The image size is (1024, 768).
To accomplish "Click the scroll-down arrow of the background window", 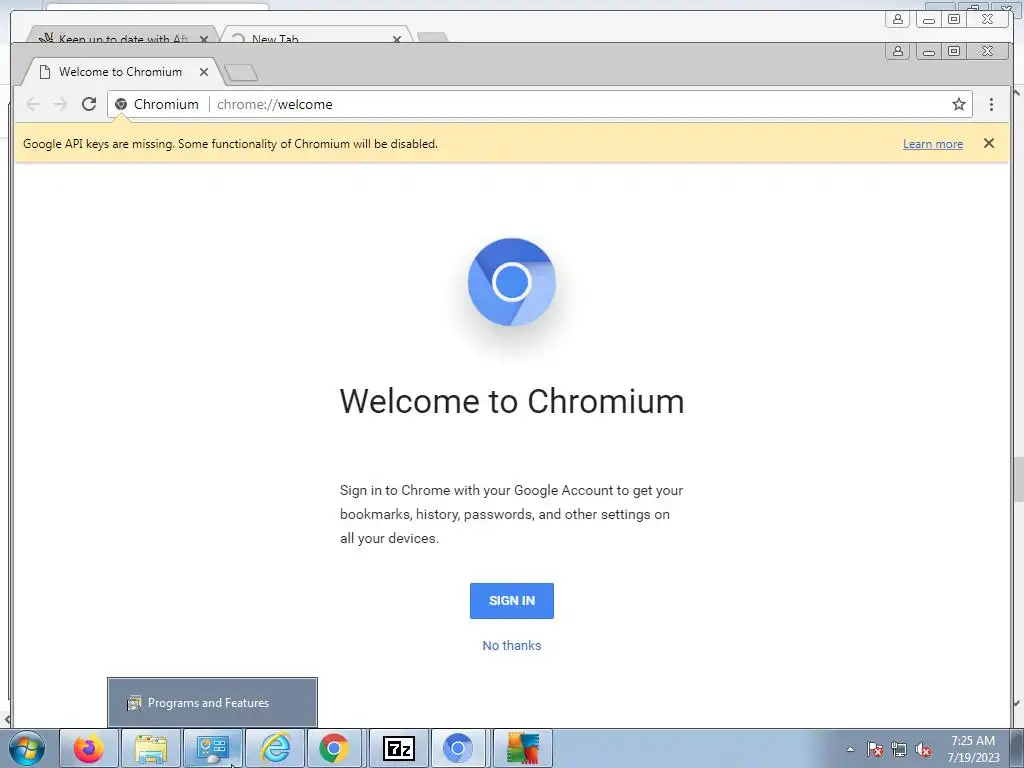I will pos(1017,703).
